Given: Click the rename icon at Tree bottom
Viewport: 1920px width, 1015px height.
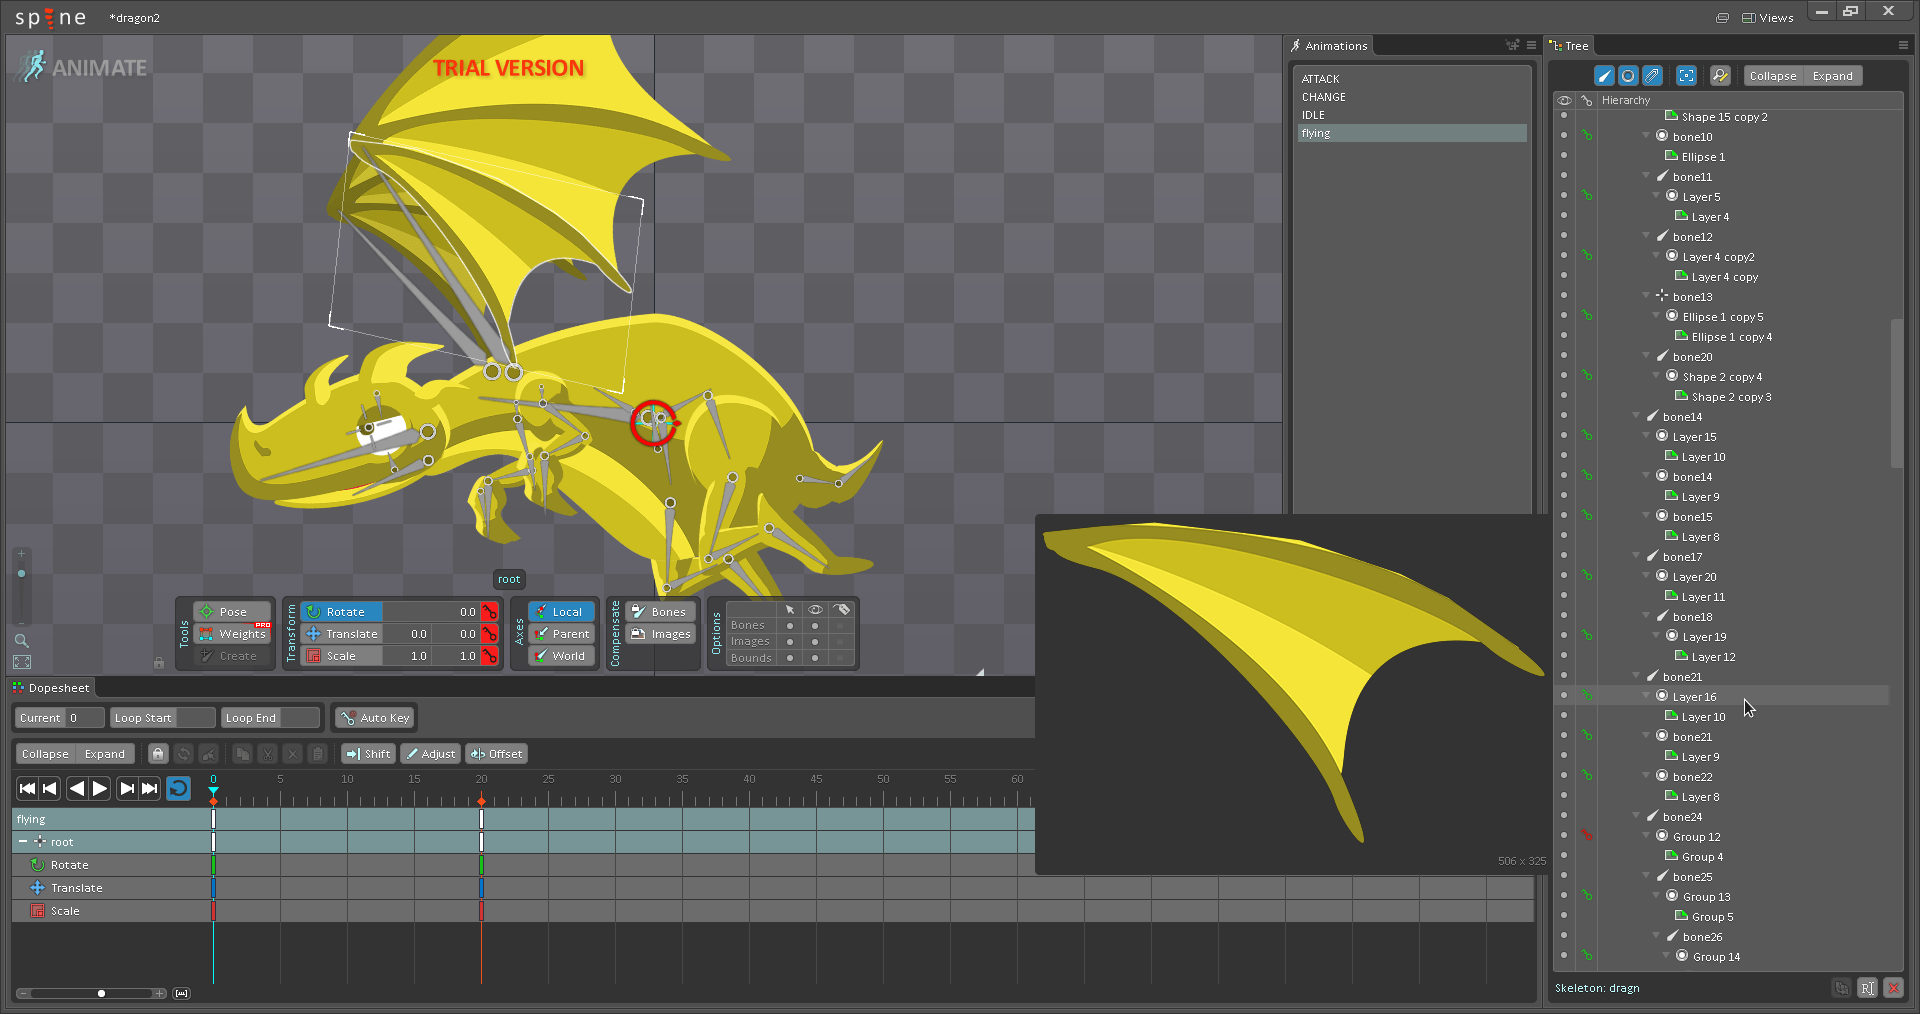Looking at the screenshot, I should (x=1867, y=988).
